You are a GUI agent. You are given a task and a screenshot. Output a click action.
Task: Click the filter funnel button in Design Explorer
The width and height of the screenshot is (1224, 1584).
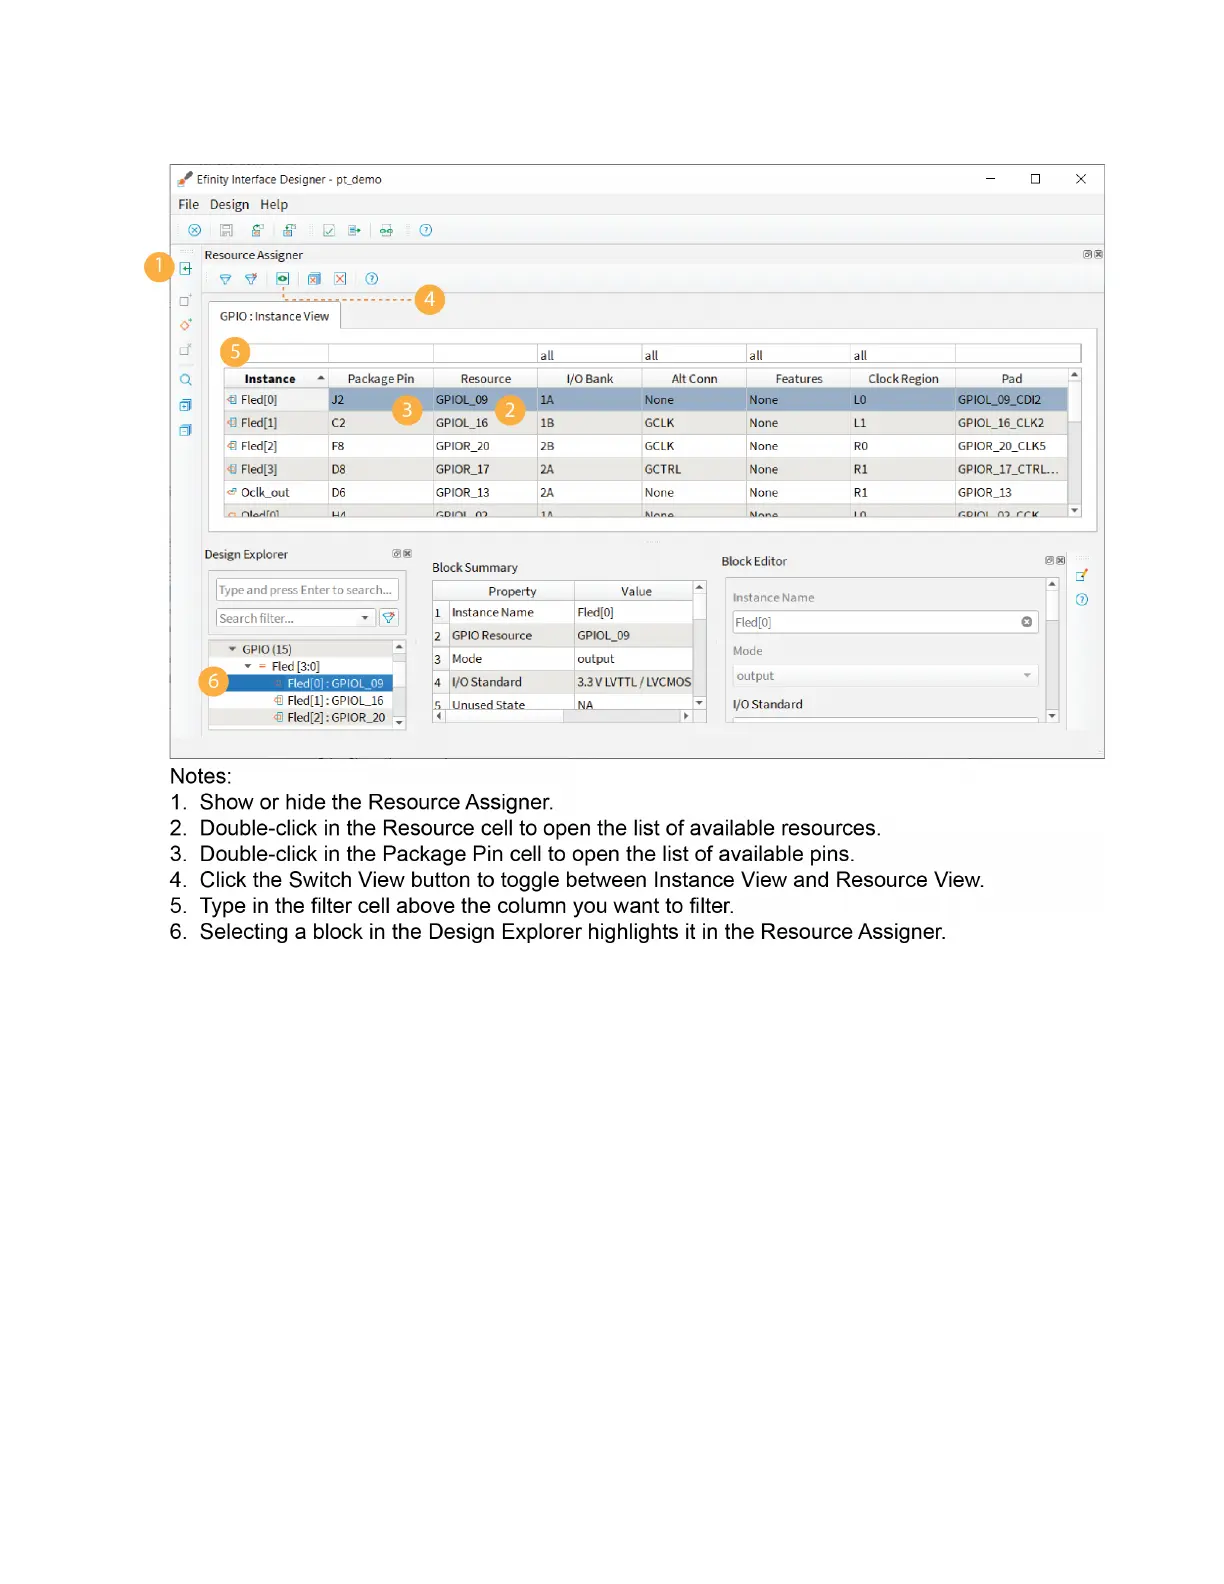pos(389,618)
